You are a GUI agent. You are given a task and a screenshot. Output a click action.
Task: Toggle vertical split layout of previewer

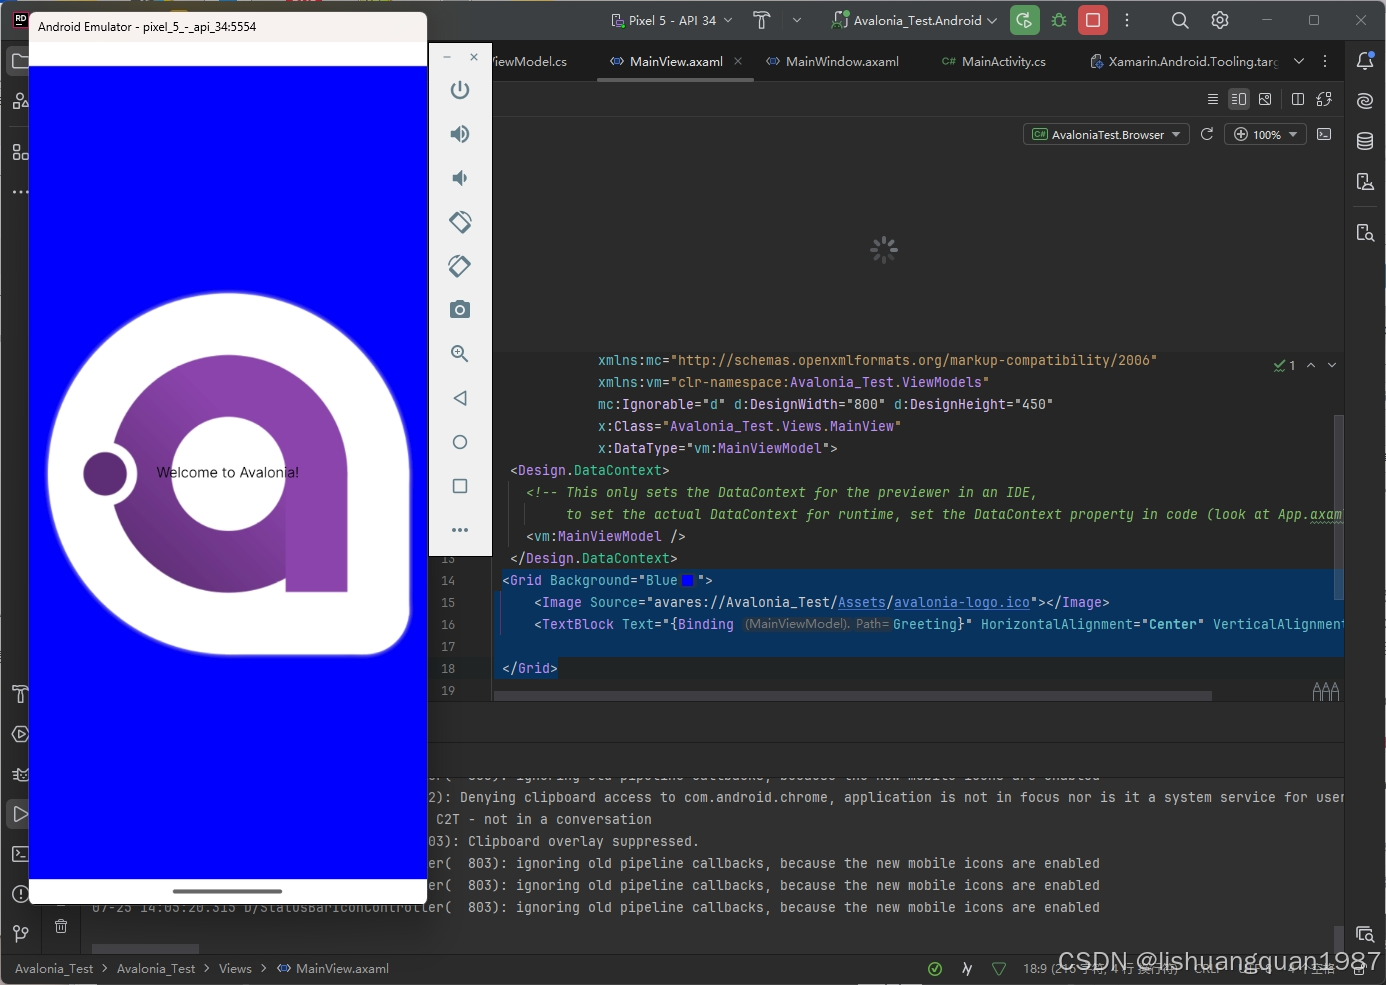pyautogui.click(x=1298, y=99)
